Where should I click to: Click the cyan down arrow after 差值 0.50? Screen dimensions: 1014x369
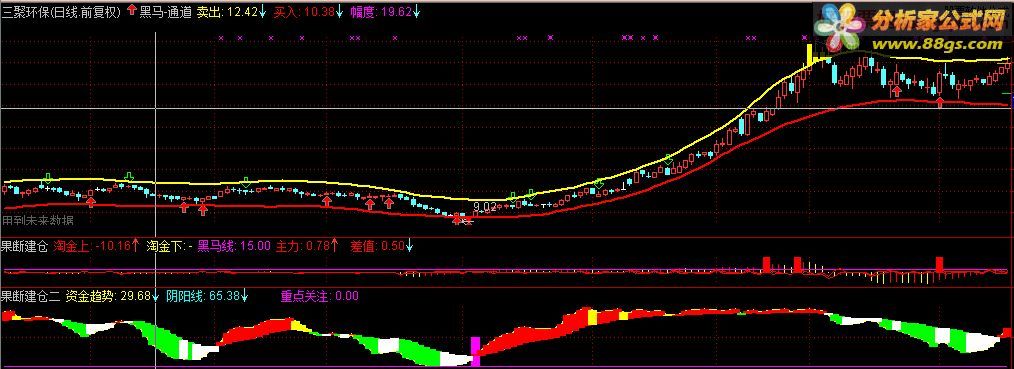point(409,246)
